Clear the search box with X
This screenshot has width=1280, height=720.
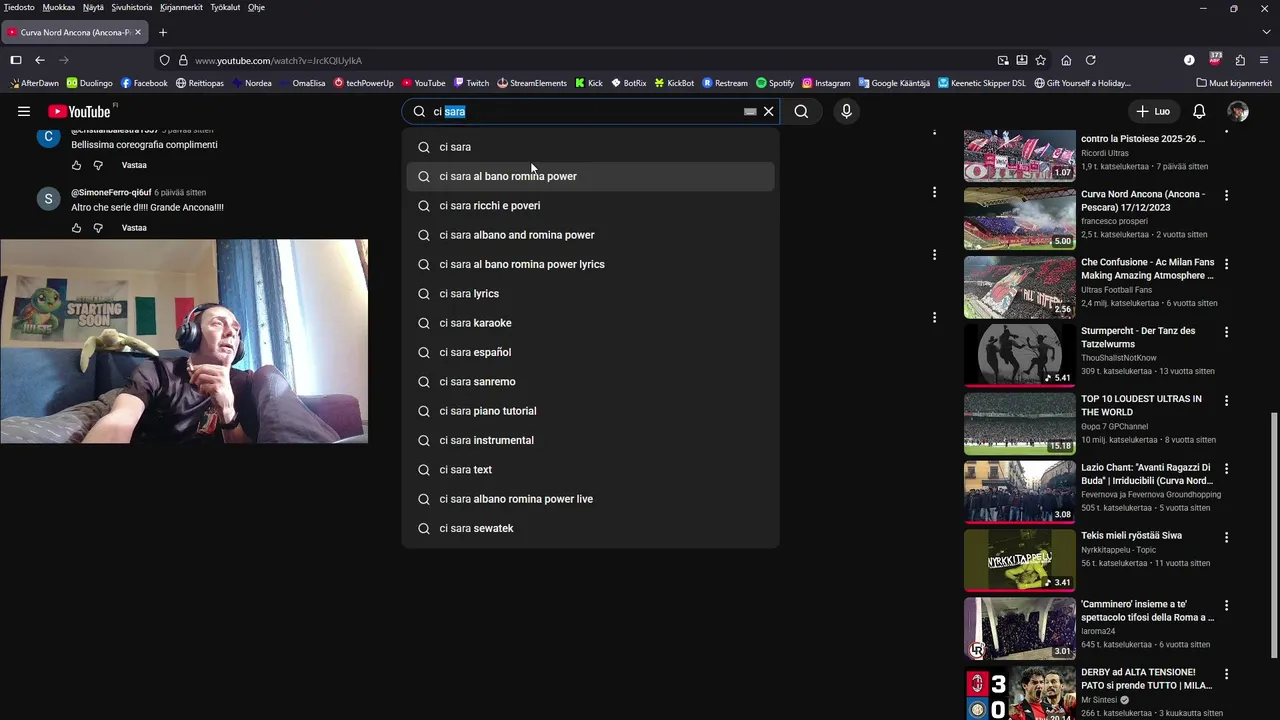coord(769,112)
